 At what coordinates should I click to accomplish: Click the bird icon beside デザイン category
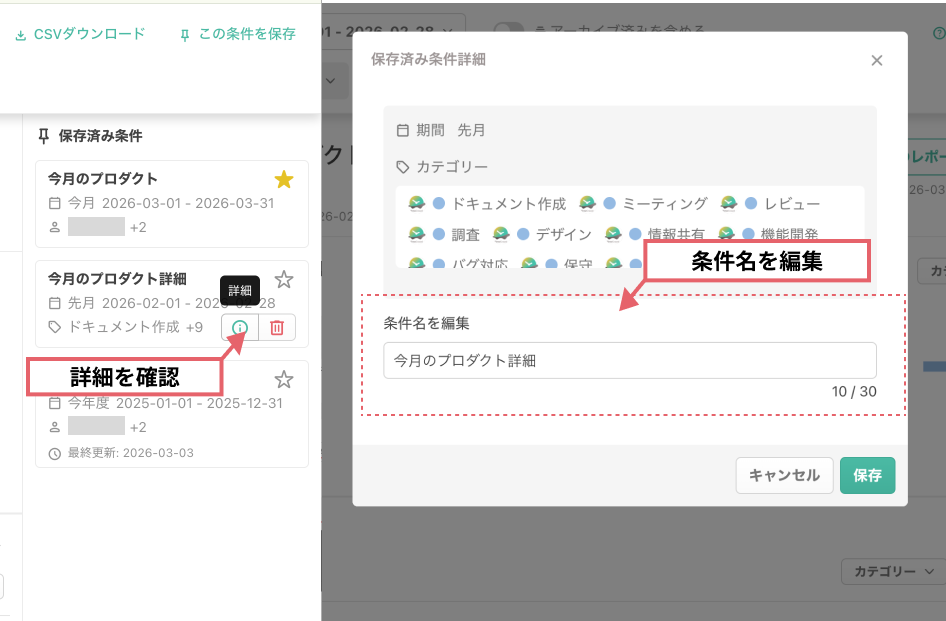[503, 232]
